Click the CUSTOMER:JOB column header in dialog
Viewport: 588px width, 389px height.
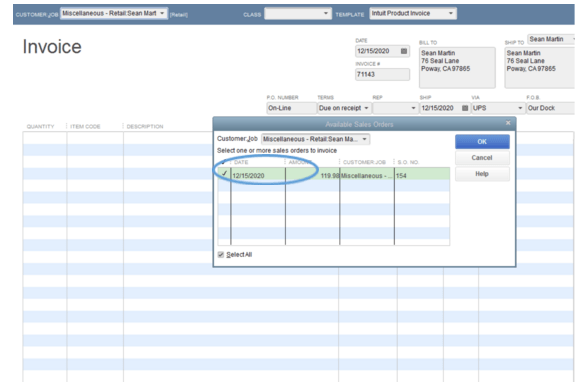coord(364,162)
